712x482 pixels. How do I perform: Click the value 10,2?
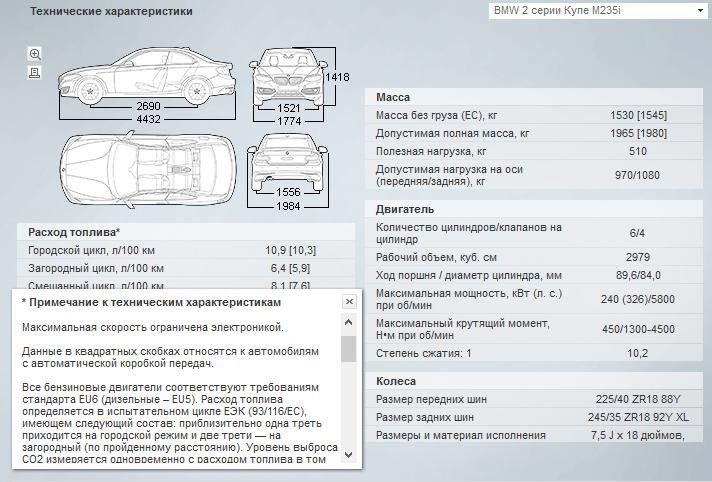(x=638, y=353)
